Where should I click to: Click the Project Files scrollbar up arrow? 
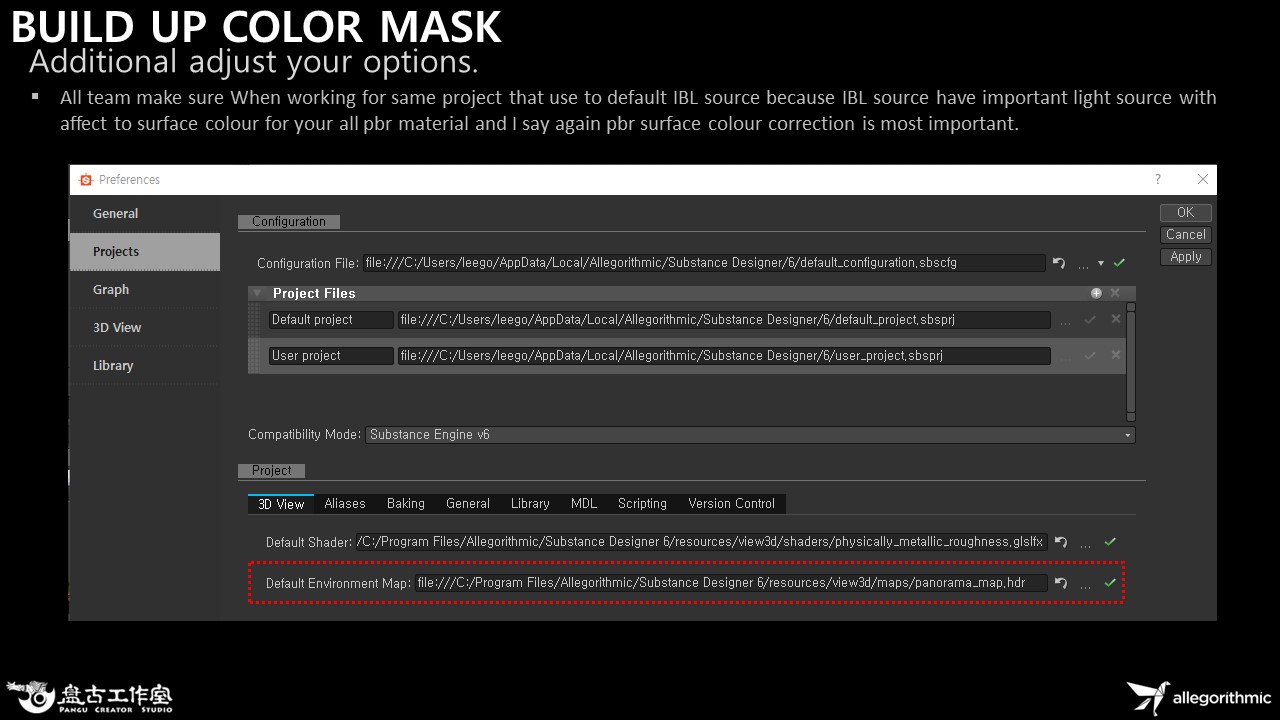click(1131, 307)
